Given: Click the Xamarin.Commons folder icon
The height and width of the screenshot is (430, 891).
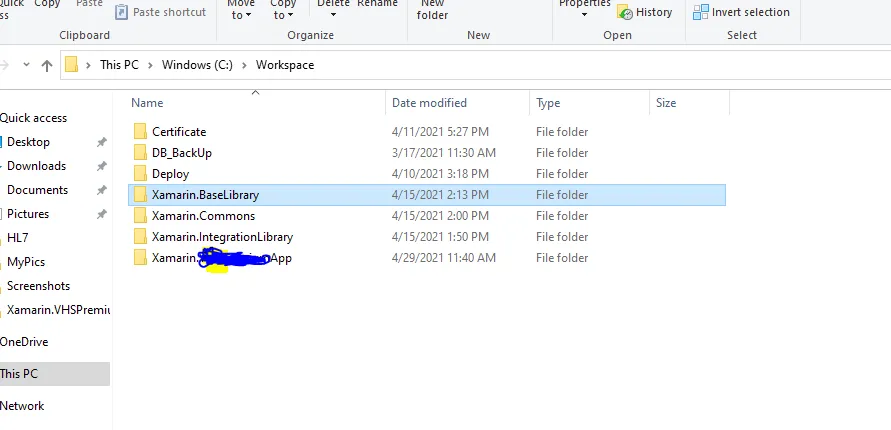Looking at the screenshot, I should [x=140, y=216].
